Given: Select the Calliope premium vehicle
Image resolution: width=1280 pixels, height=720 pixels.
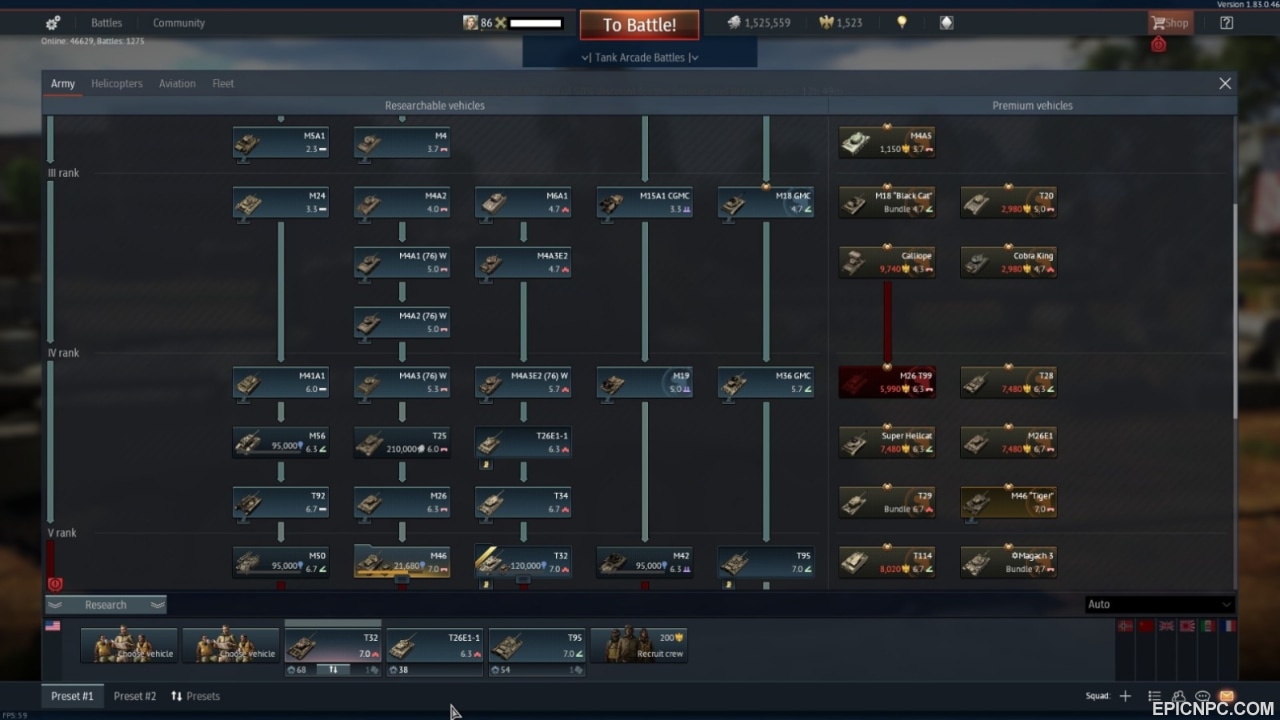Looking at the screenshot, I should [887, 262].
